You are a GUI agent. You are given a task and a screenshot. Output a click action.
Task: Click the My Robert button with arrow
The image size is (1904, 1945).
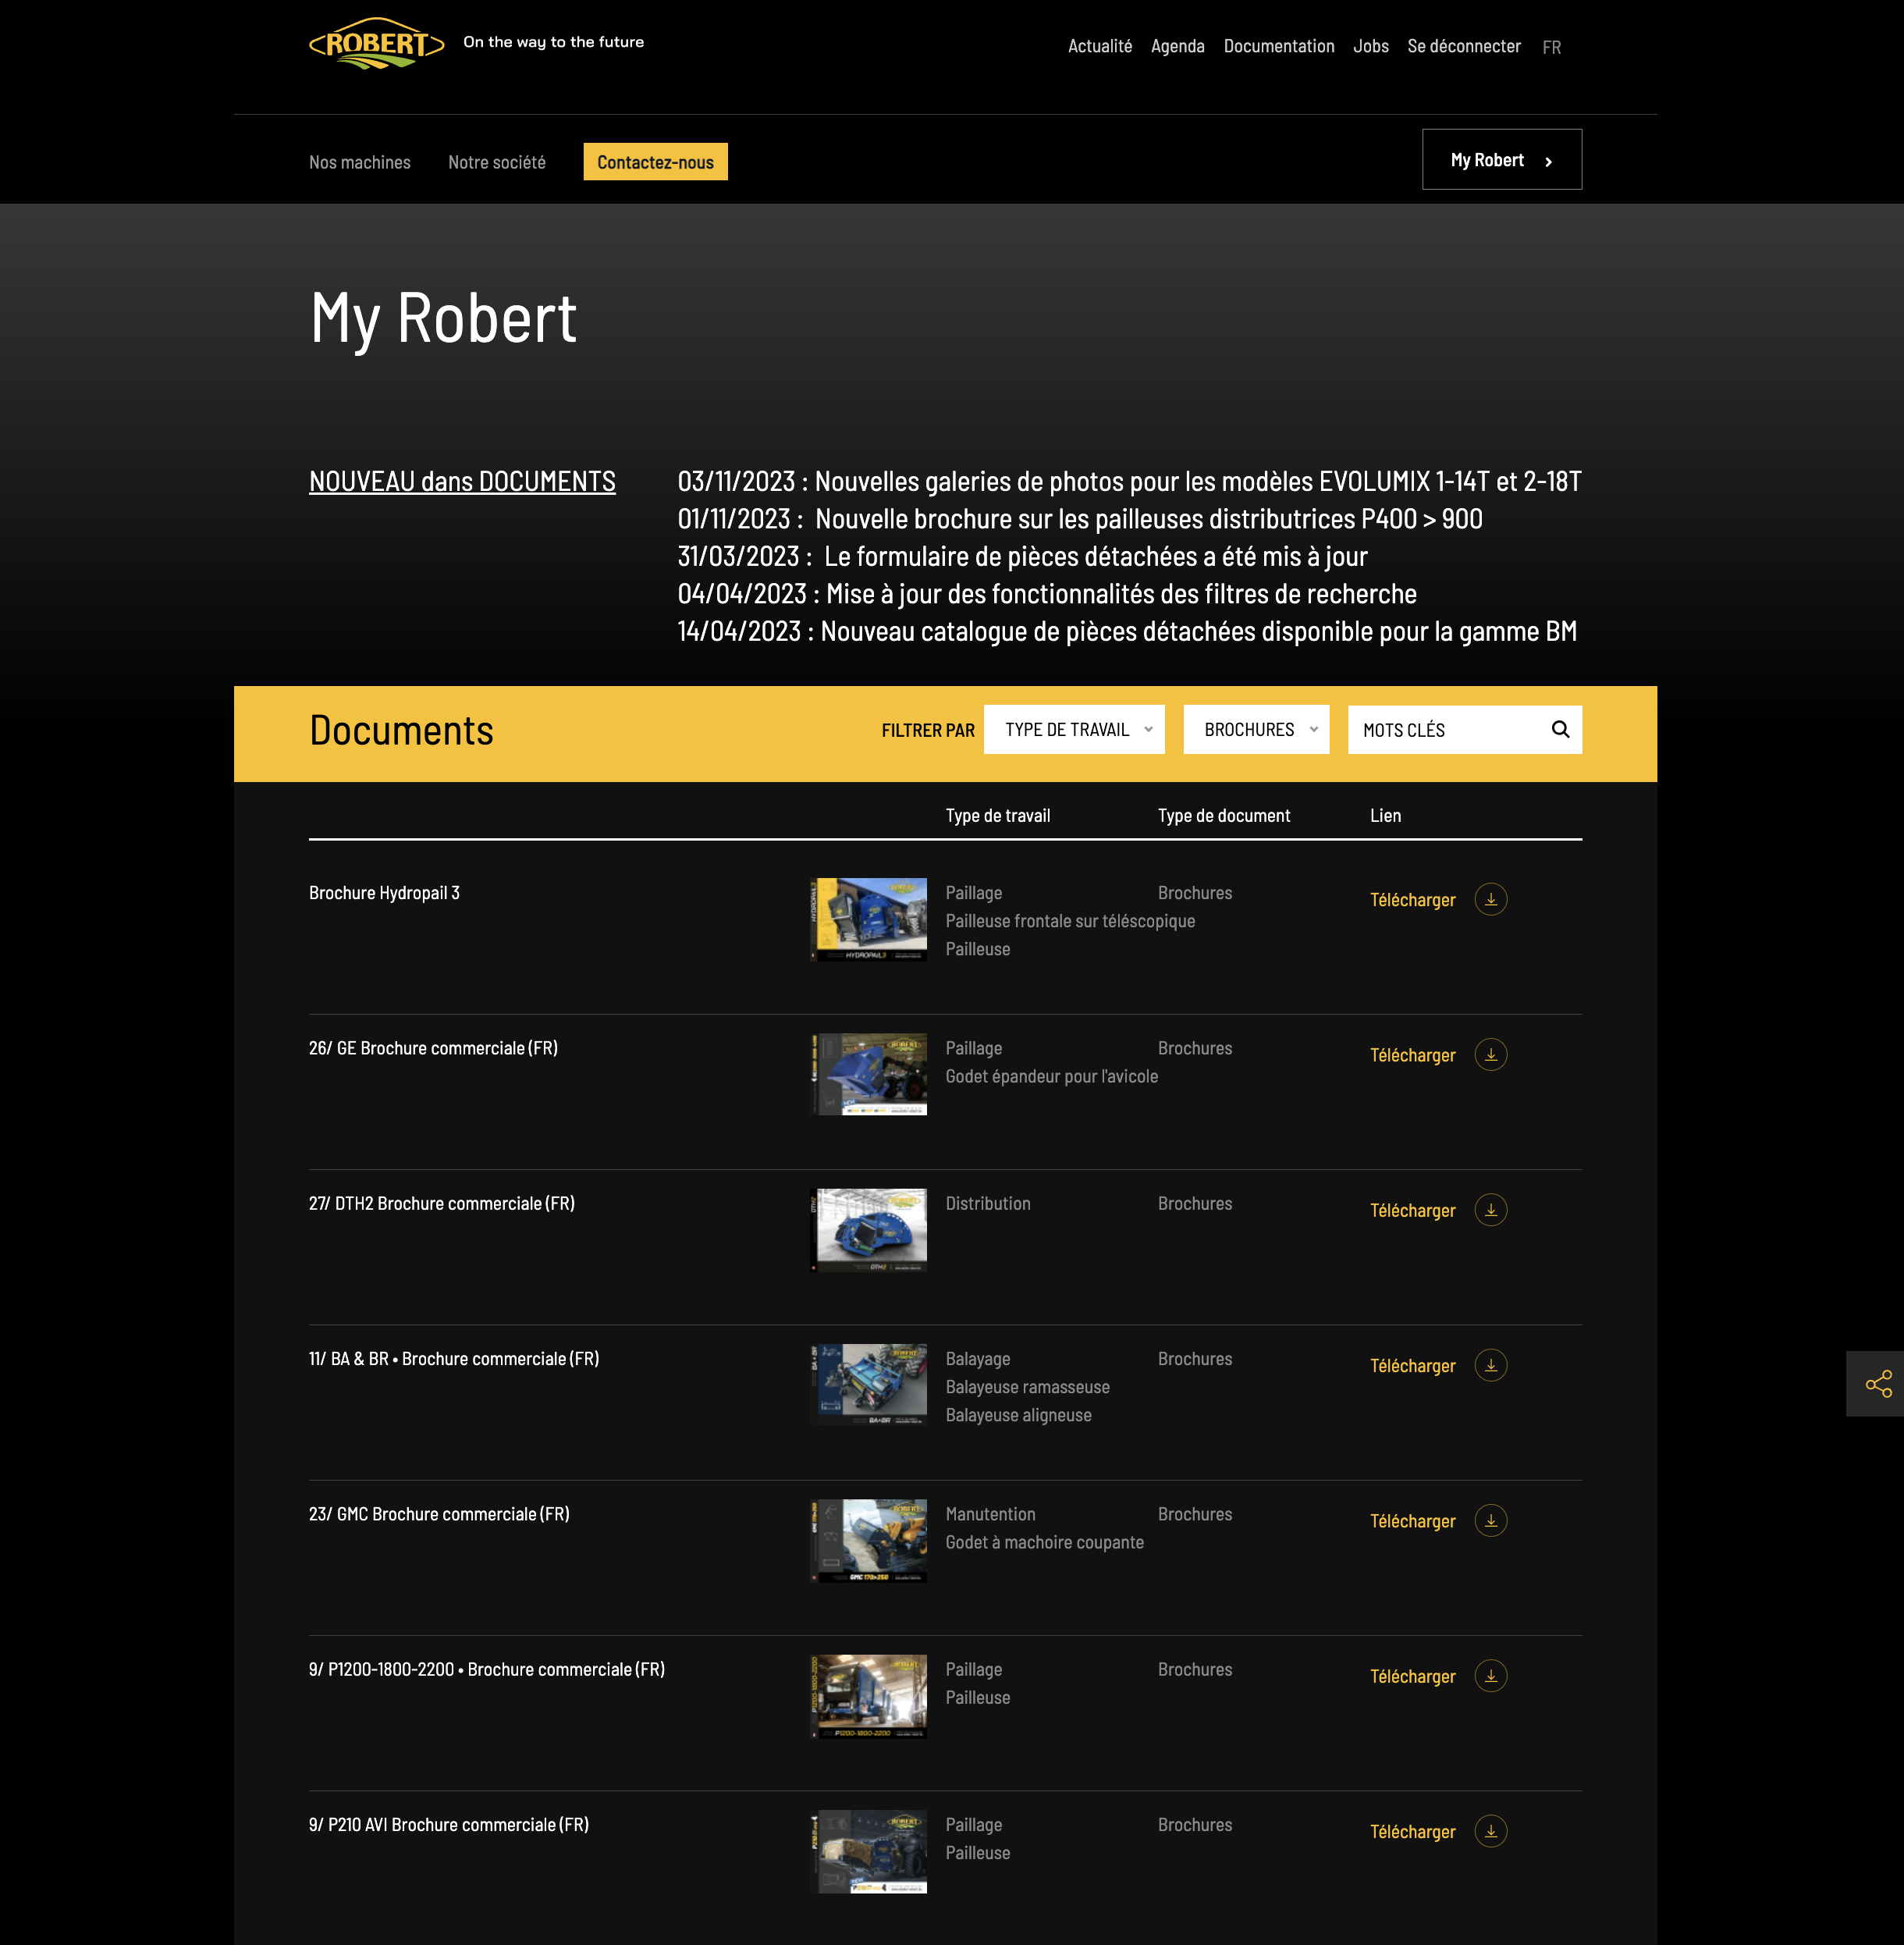1501,159
